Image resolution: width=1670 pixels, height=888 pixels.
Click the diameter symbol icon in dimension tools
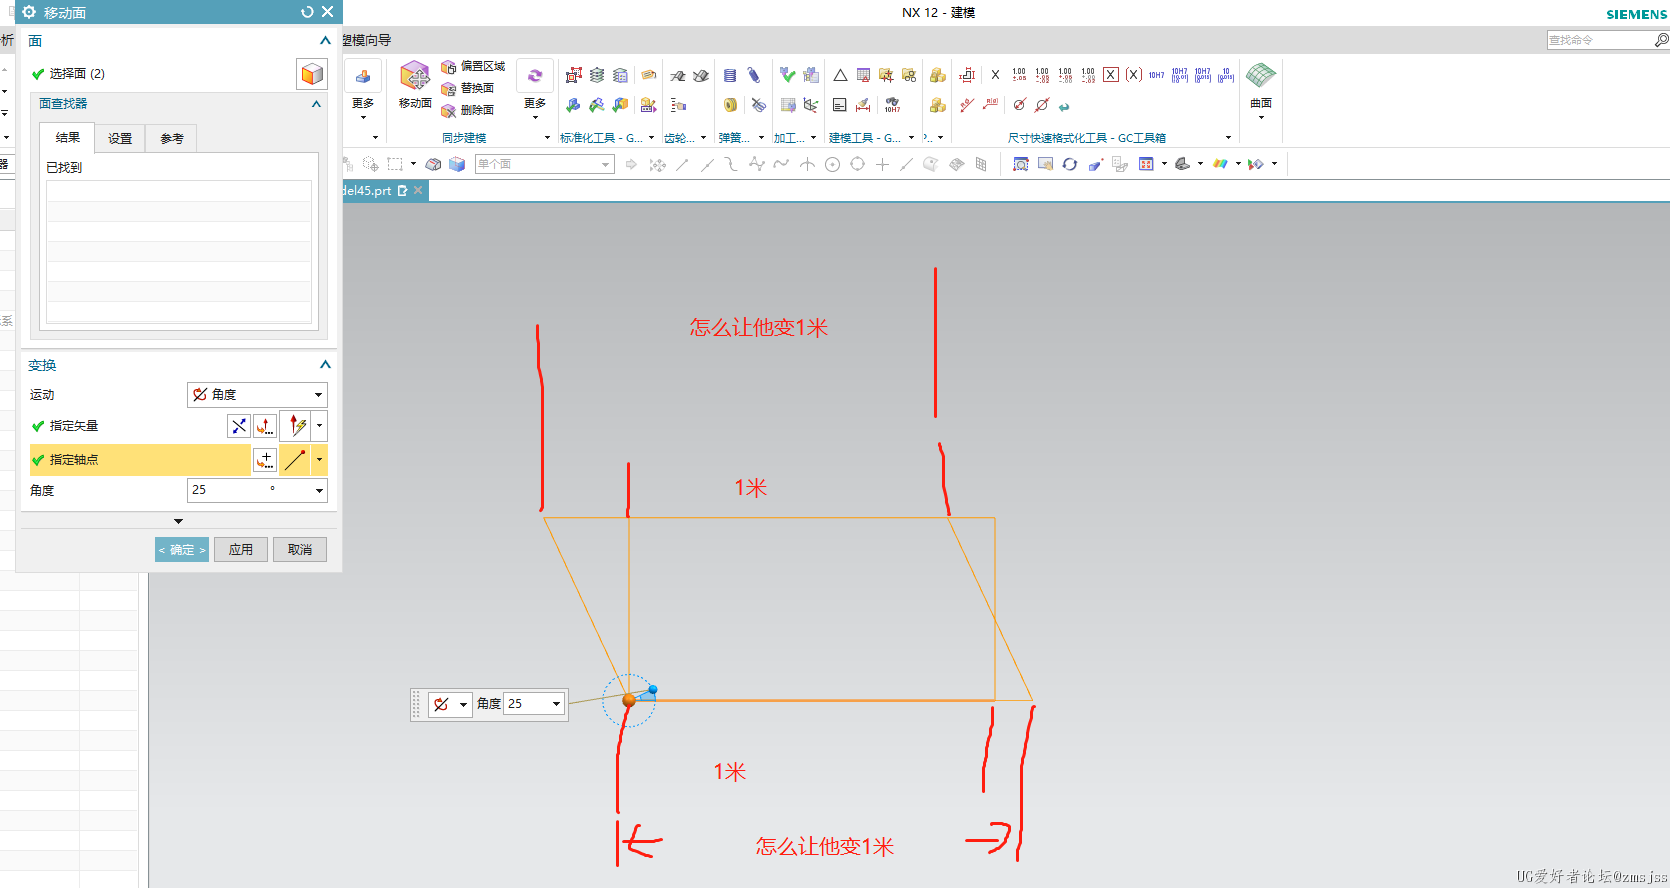click(x=1042, y=105)
